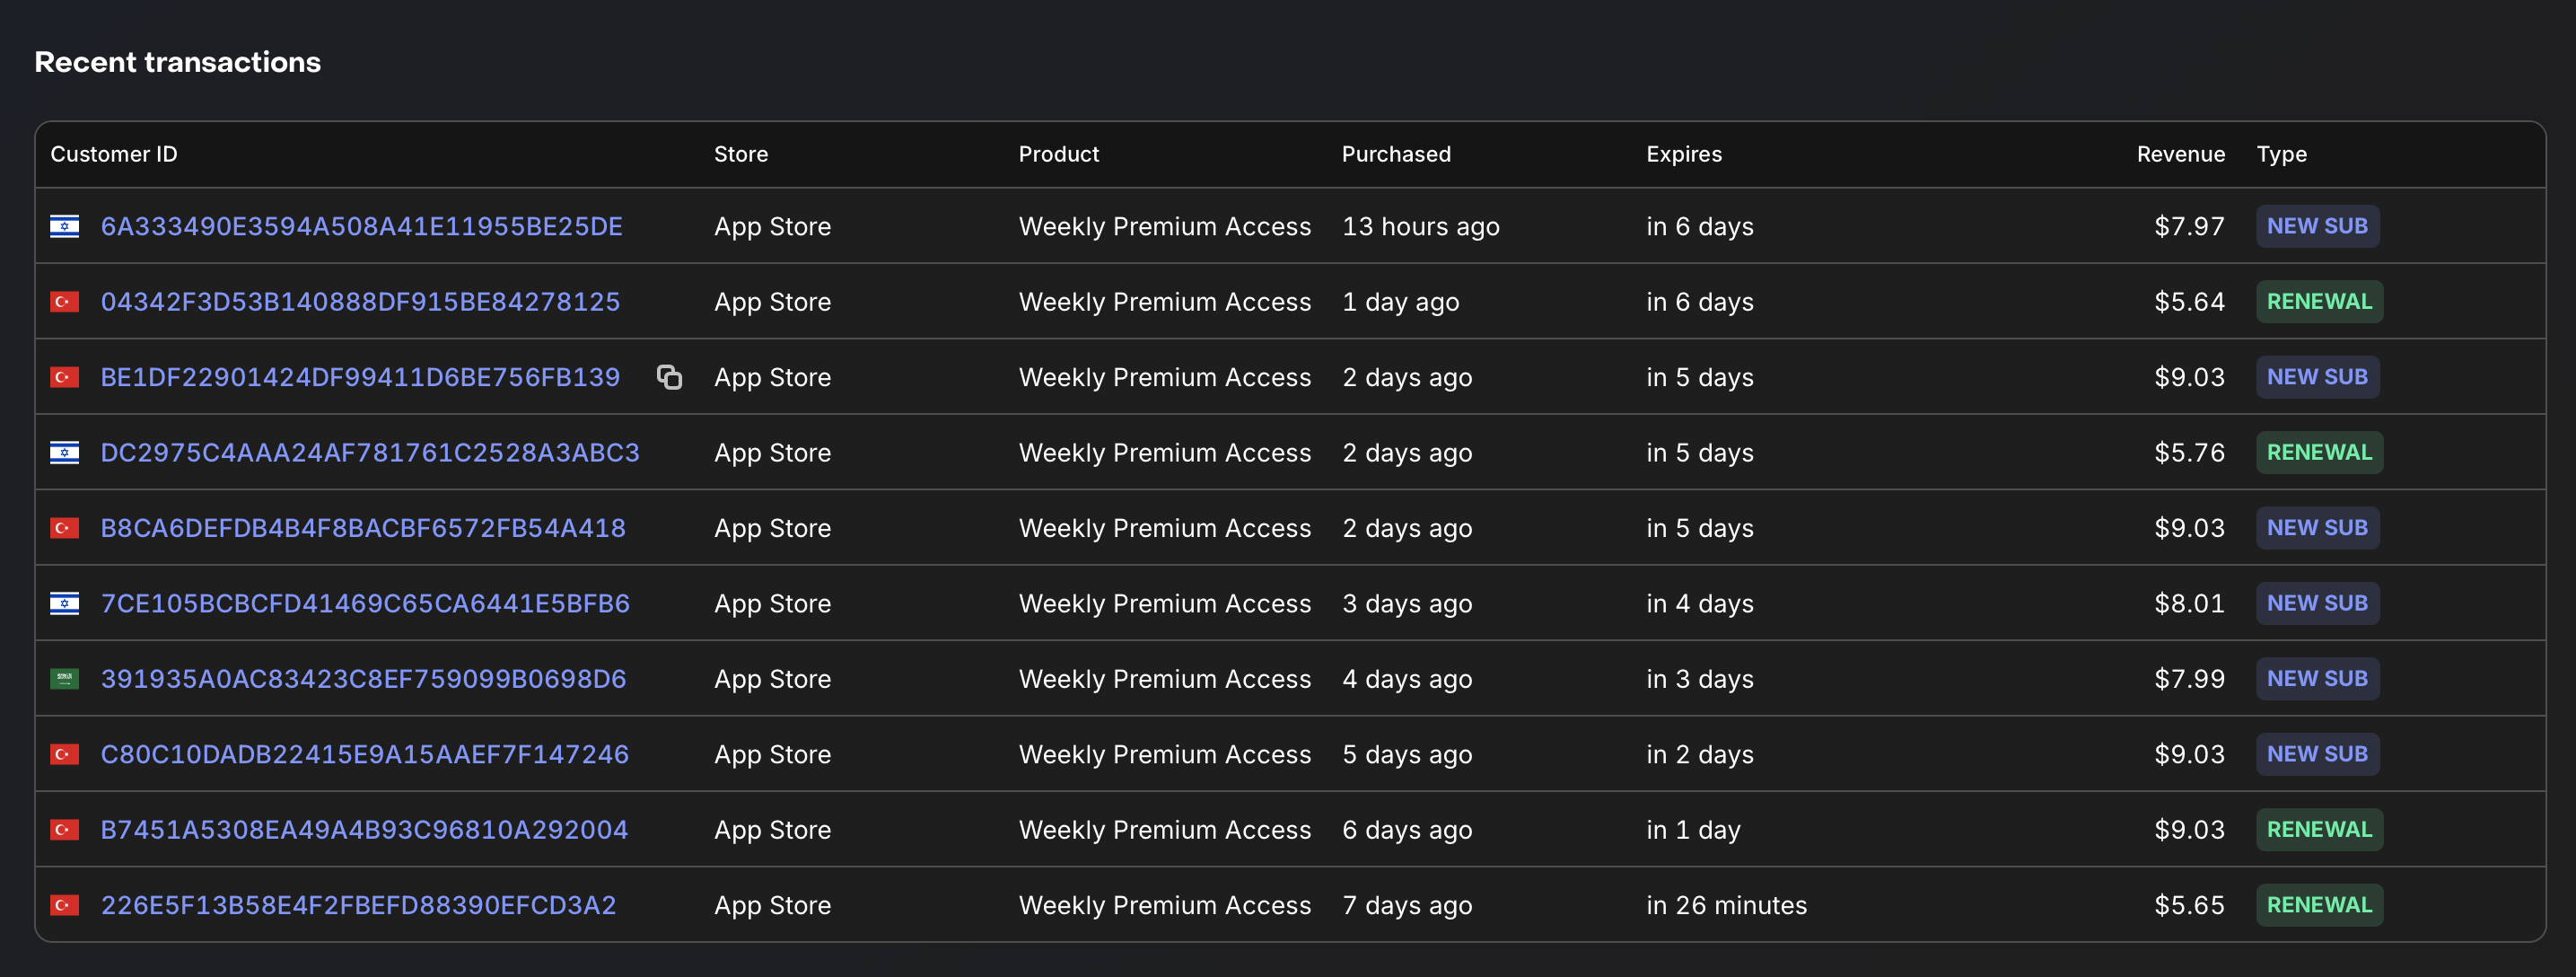This screenshot has height=977, width=2576.
Task: Click the Purchased column header
Action: click(1396, 154)
